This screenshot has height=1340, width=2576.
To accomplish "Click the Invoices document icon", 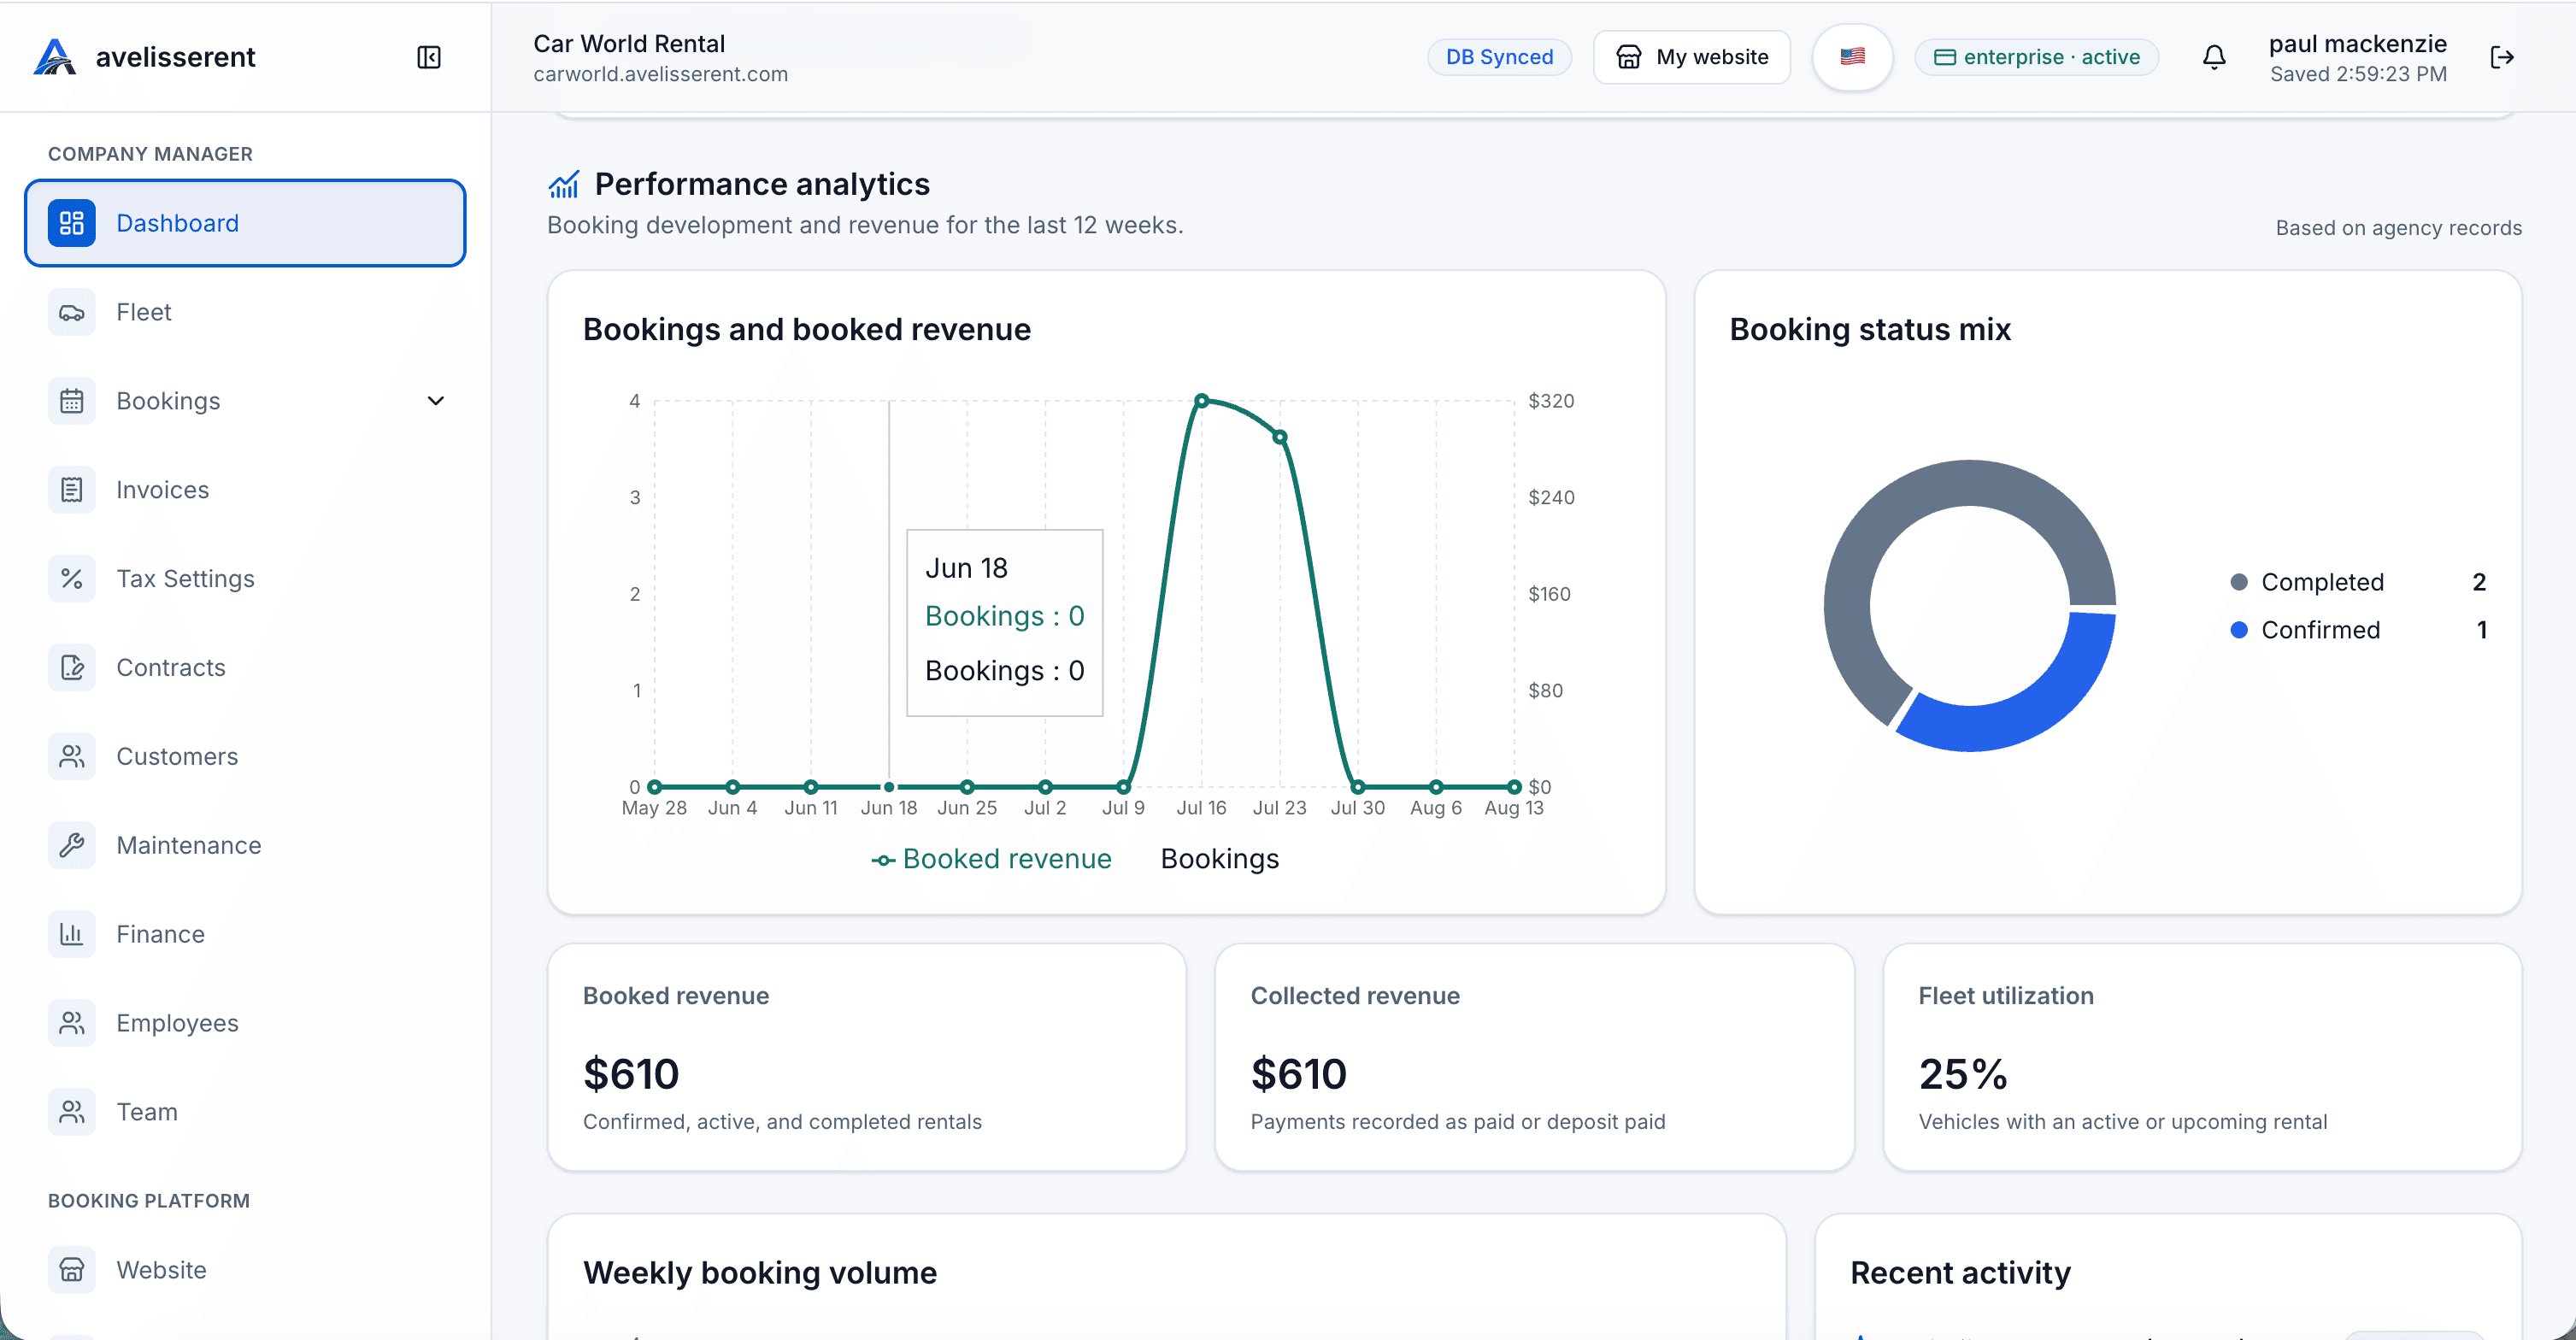I will 72,490.
